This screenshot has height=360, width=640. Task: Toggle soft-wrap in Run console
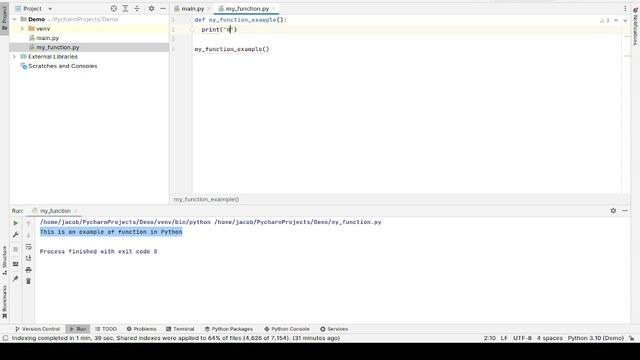[x=28, y=247]
